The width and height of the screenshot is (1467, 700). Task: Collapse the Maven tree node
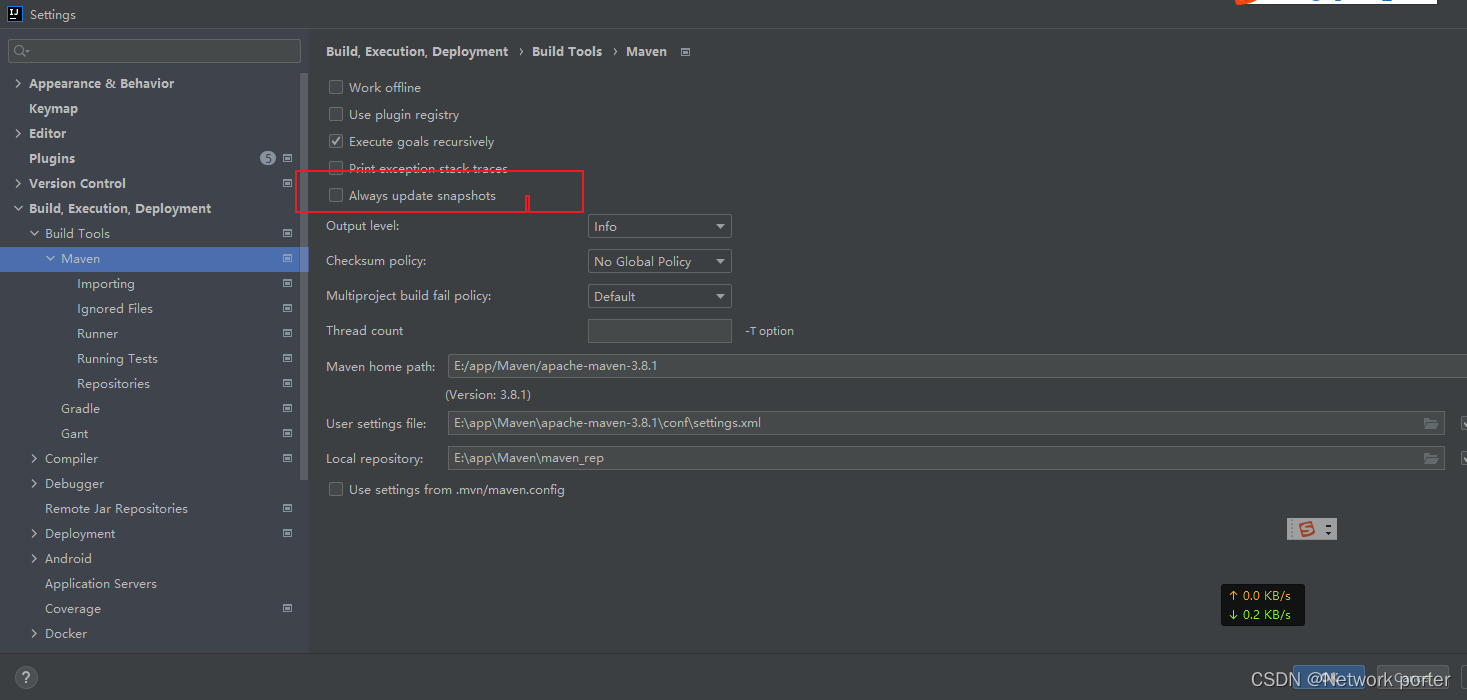click(51, 259)
